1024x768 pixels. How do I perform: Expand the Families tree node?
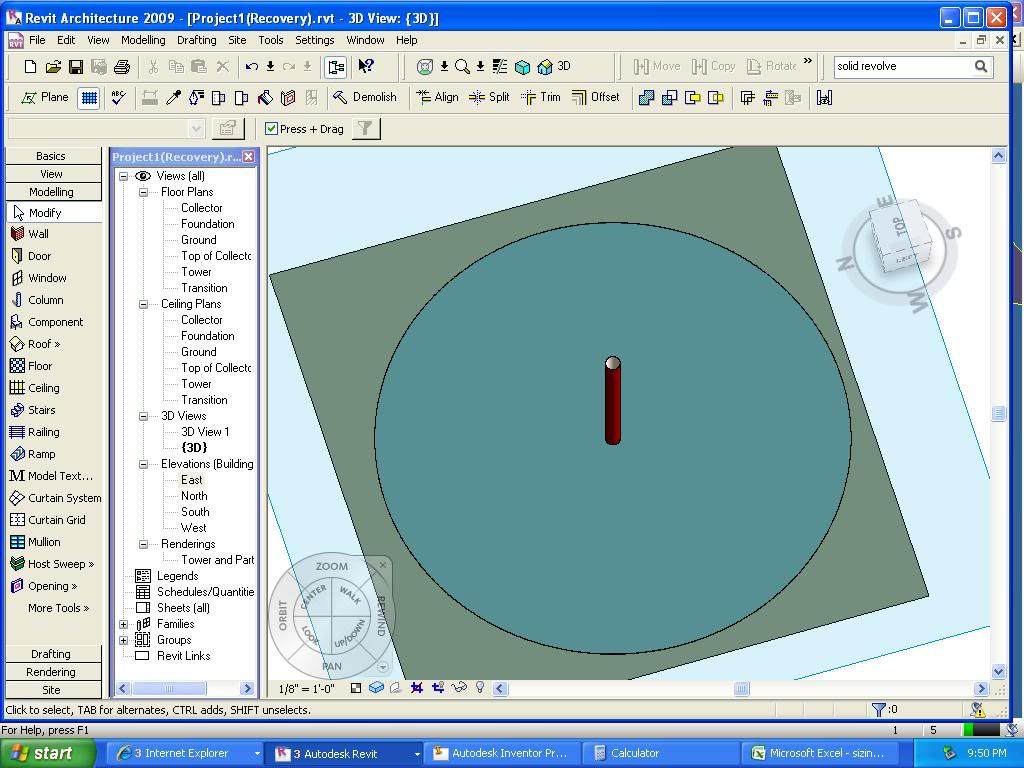(124, 624)
